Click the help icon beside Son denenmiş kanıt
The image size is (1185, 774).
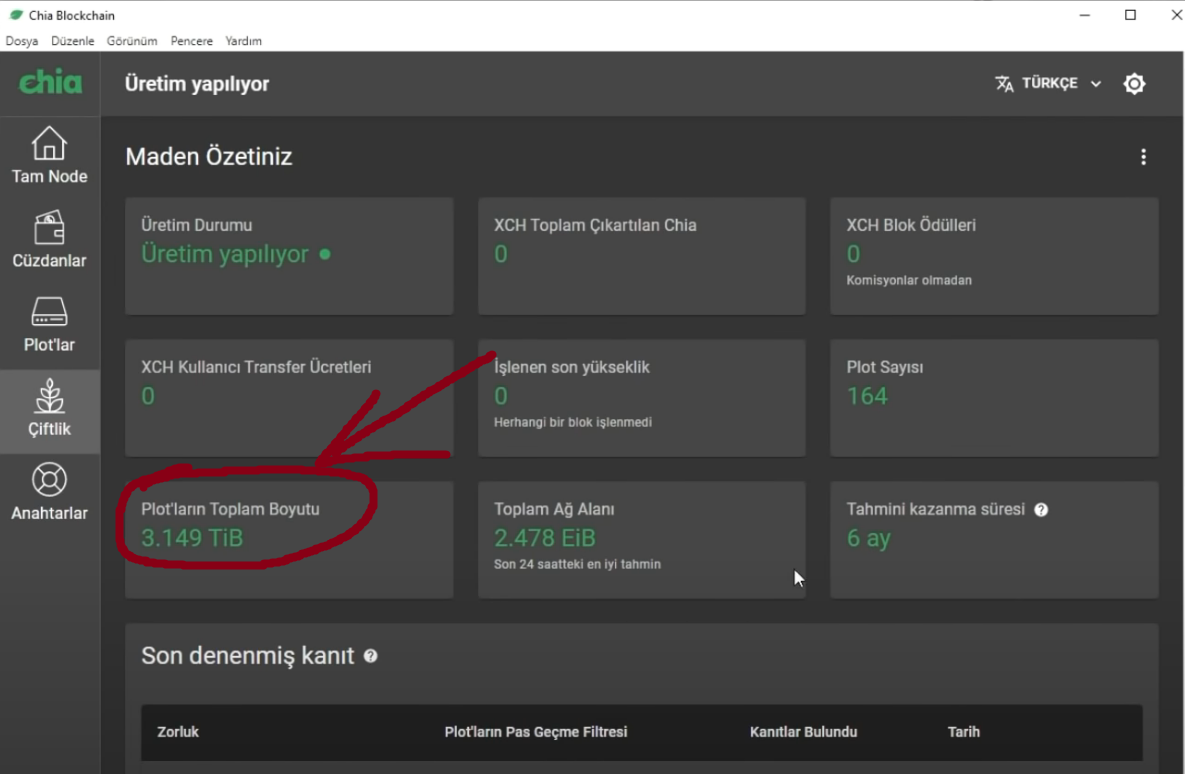point(370,656)
